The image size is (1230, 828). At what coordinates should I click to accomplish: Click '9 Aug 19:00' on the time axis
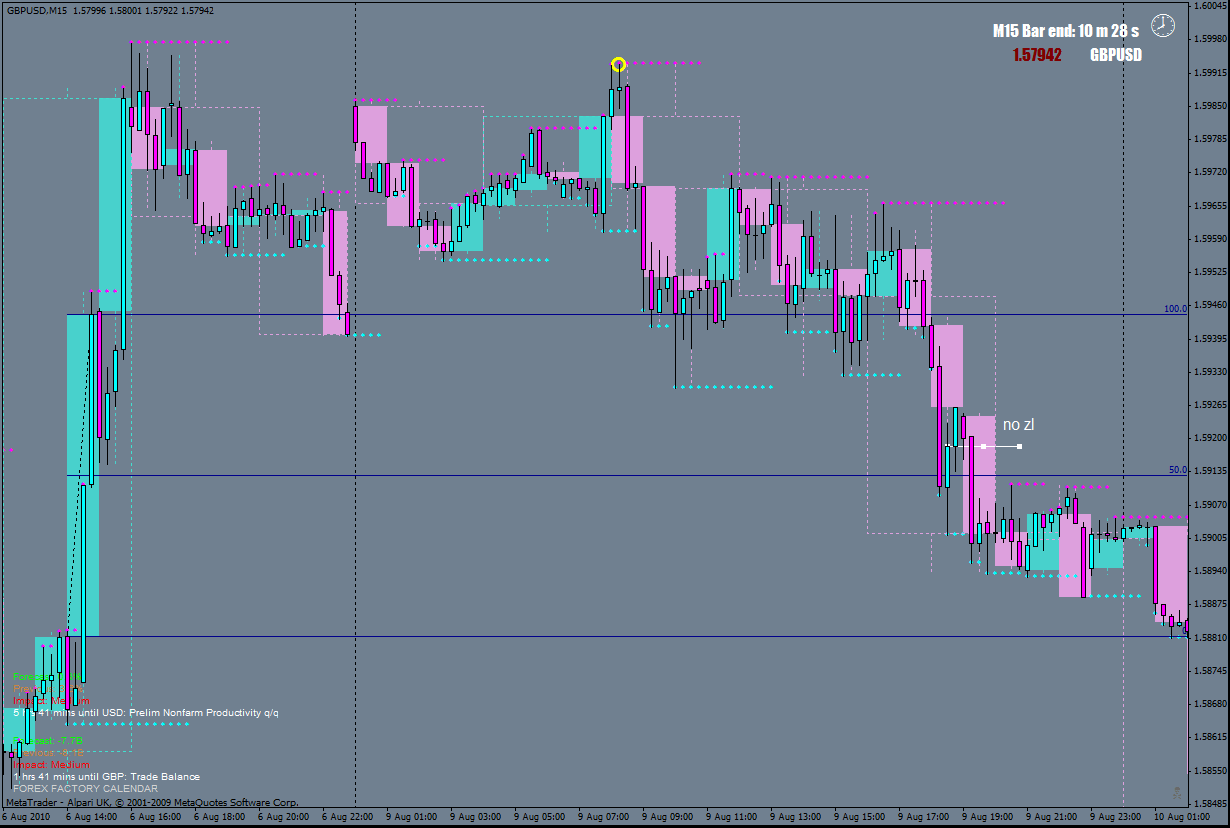(987, 816)
